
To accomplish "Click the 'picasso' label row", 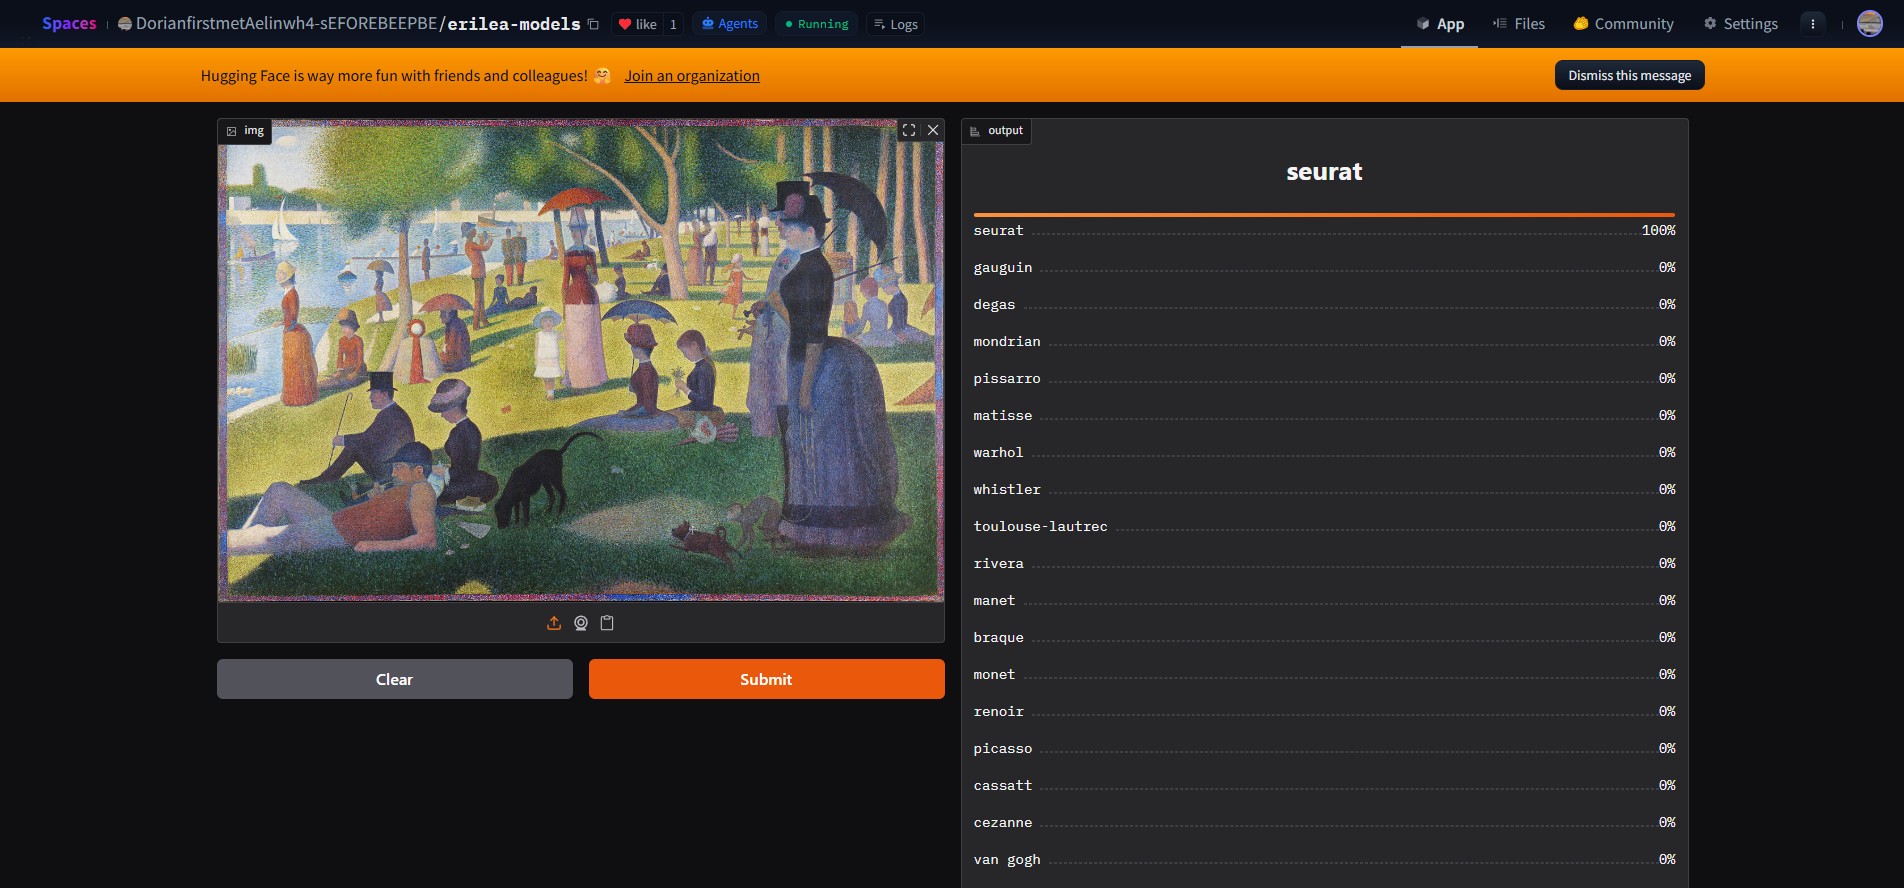I will coord(1324,749).
